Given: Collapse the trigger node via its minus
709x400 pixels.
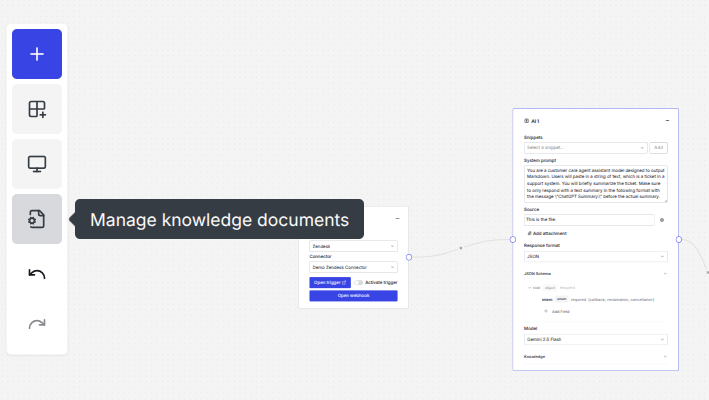Looking at the screenshot, I should point(397,219).
